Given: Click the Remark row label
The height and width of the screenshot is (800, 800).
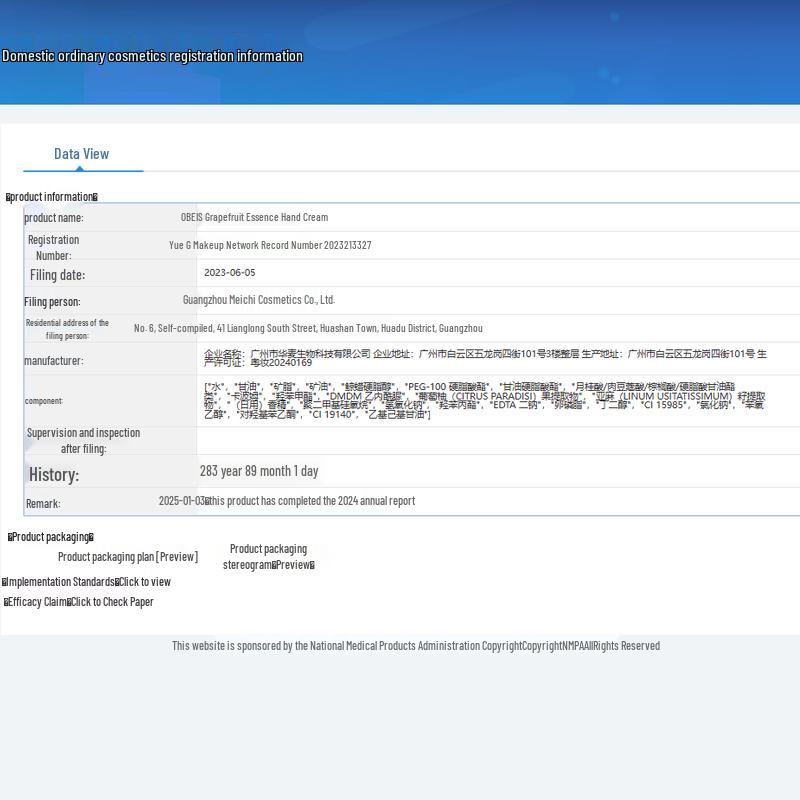Looking at the screenshot, I should 43,504.
